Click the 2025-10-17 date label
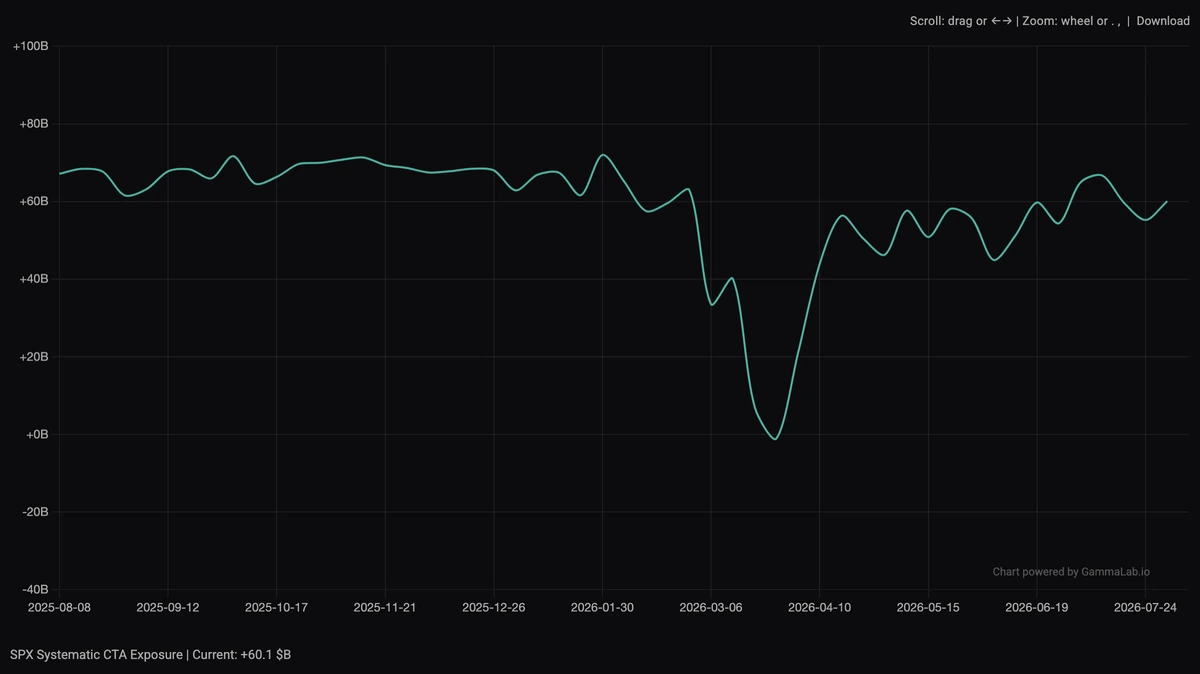The height and width of the screenshot is (674, 1200). click(x=276, y=607)
